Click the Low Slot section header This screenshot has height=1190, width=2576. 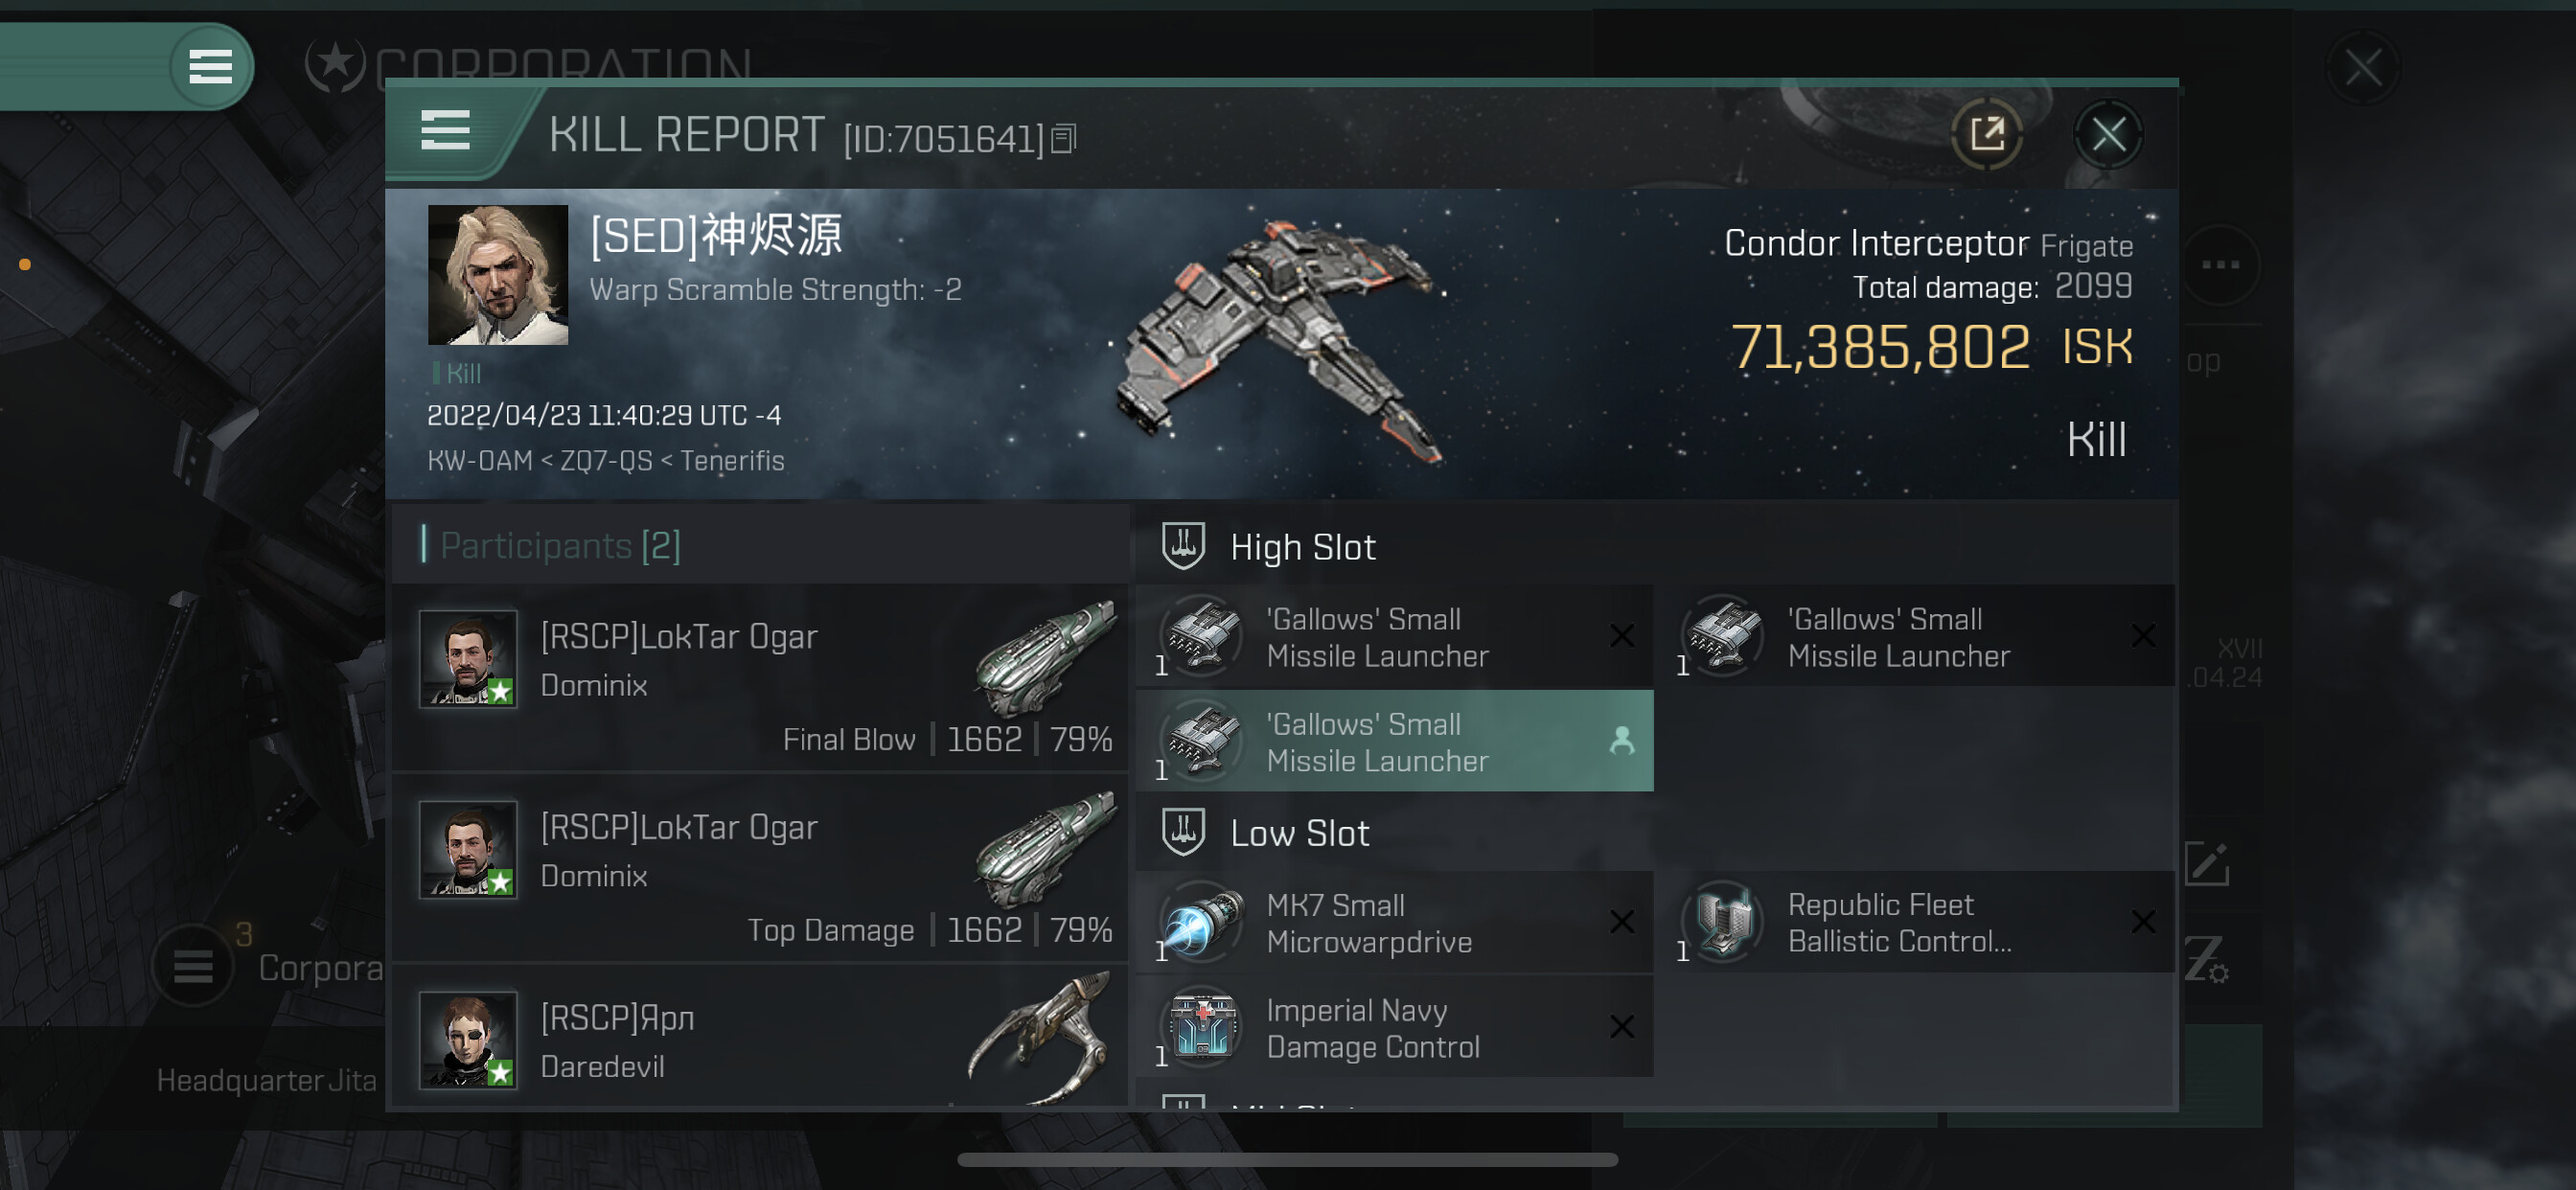coord(1298,833)
